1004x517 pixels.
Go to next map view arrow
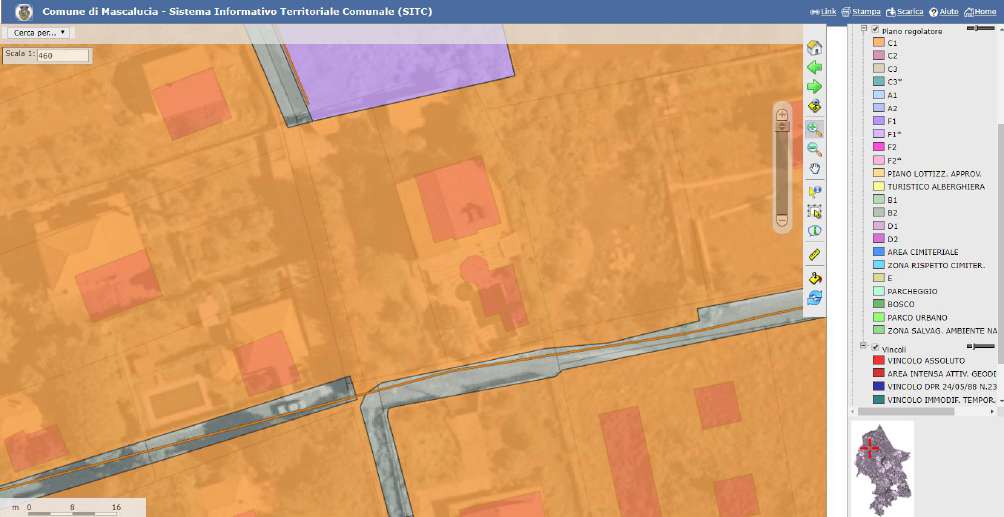[814, 88]
